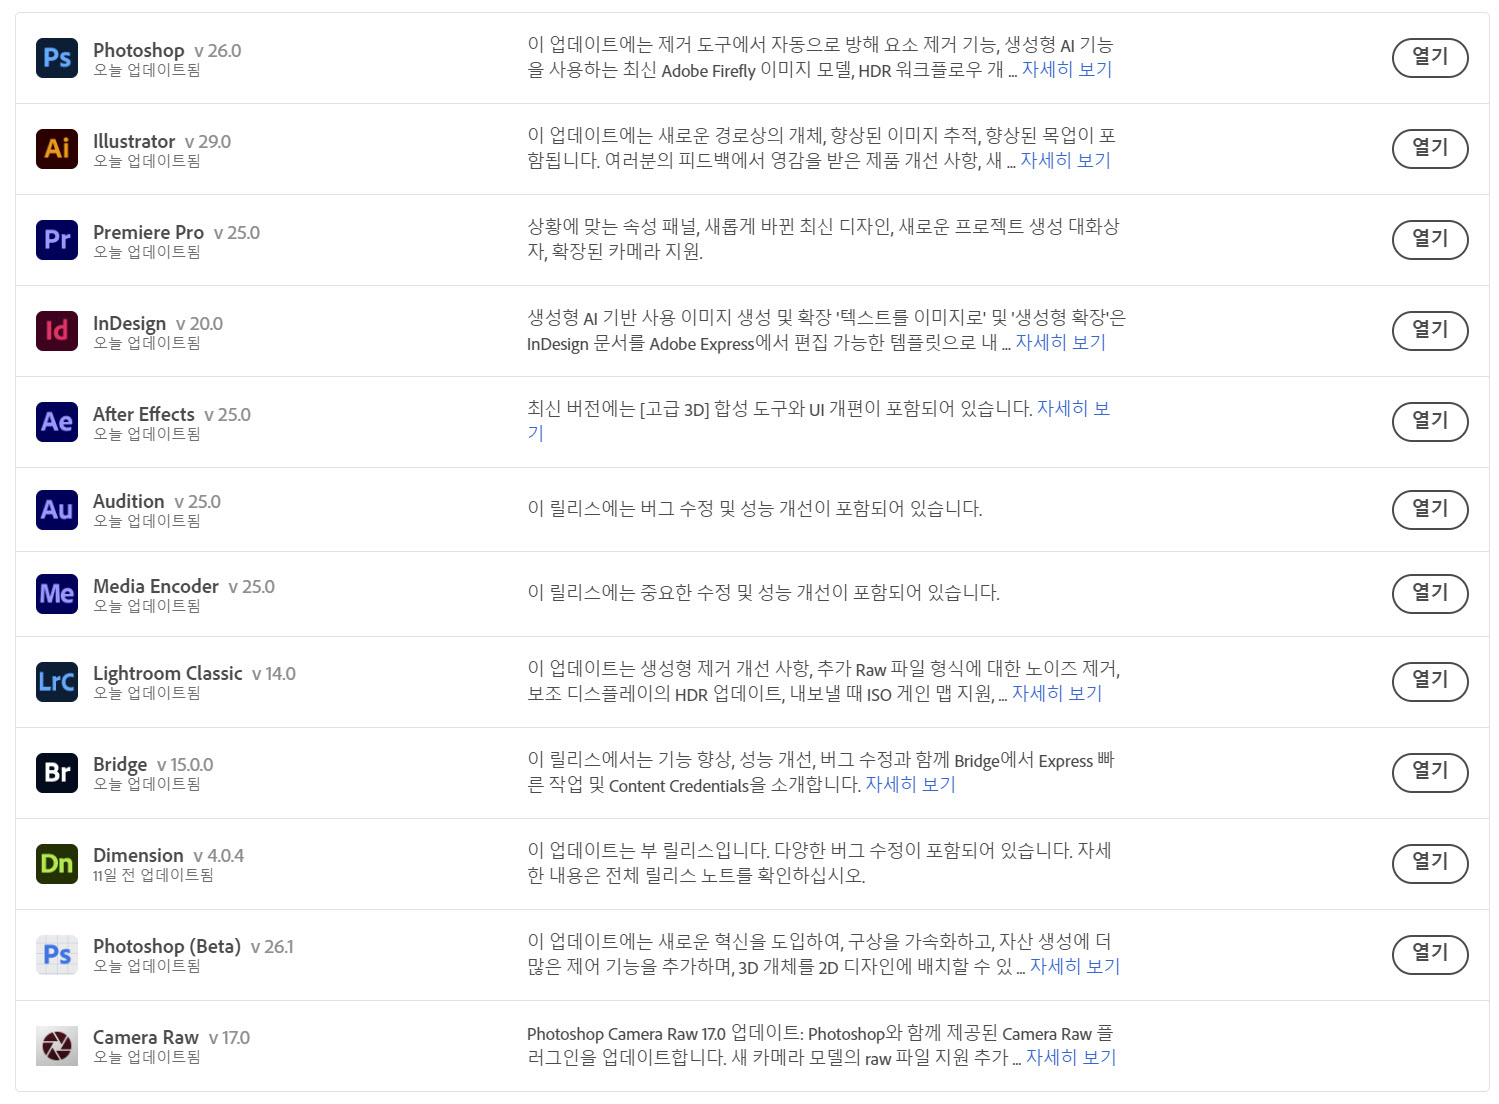Screen dimensions: 1499x1104
Task: Open Photoshop with its 열기 button
Action: (x=1430, y=58)
